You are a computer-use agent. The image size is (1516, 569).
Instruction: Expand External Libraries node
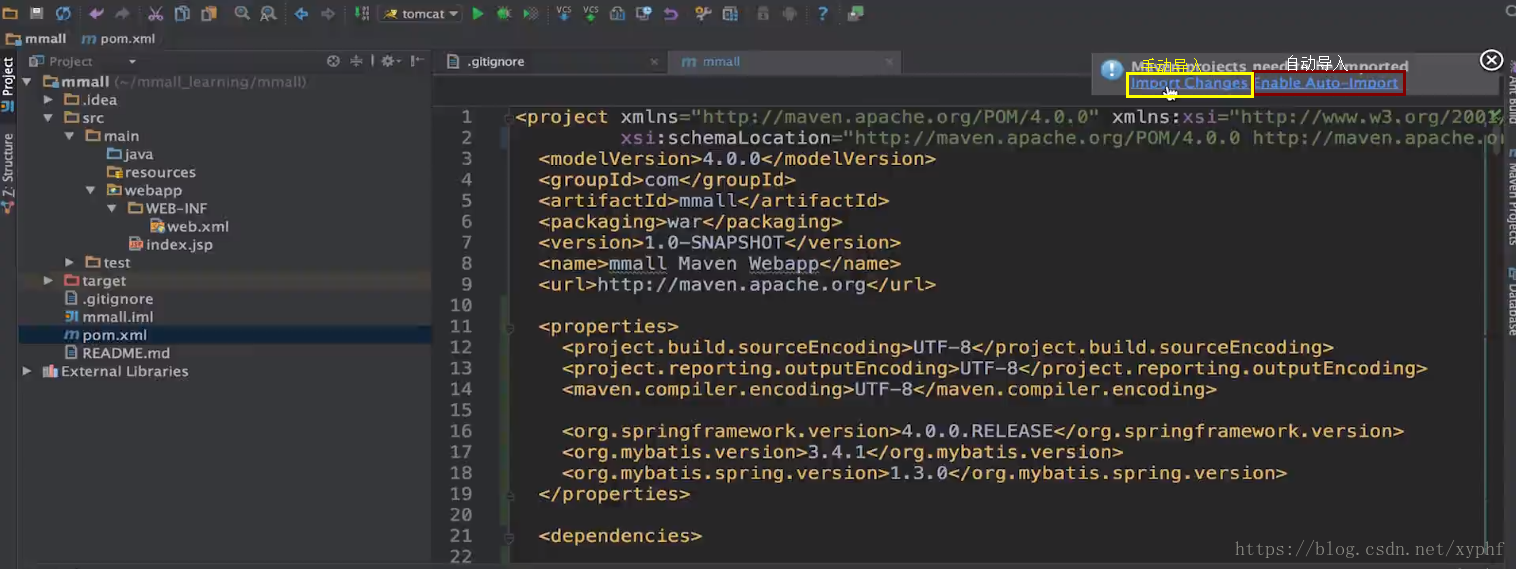[x=27, y=370]
